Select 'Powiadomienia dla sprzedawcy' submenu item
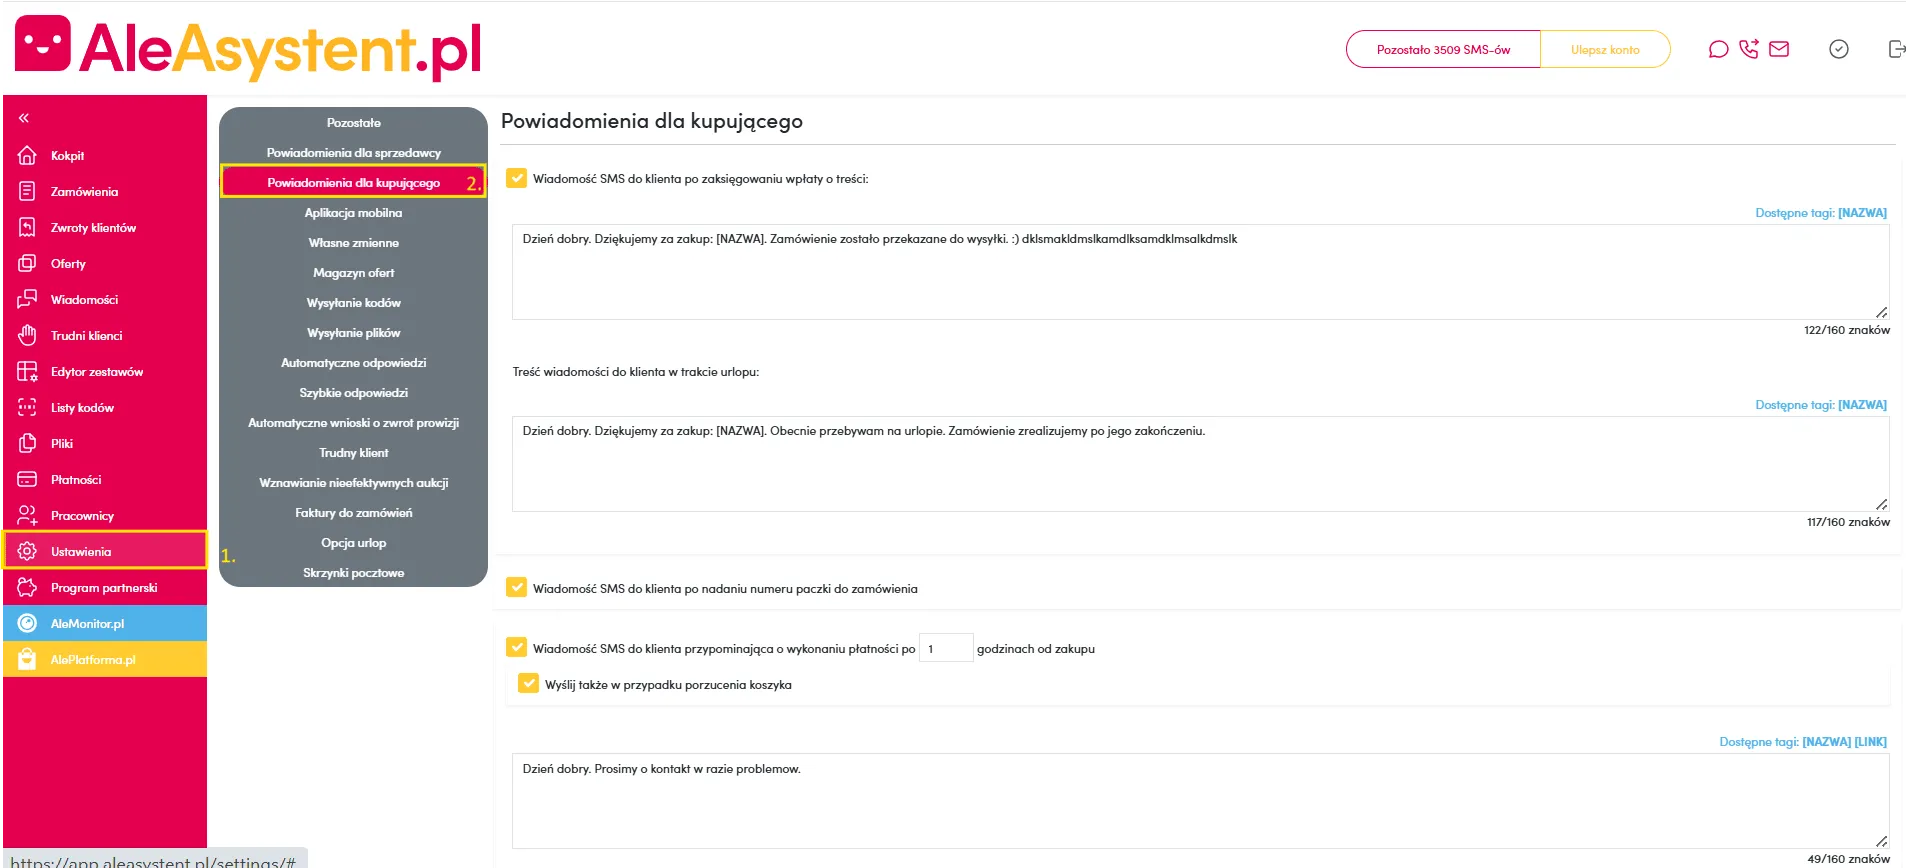This screenshot has height=868, width=1906. pyautogui.click(x=353, y=153)
